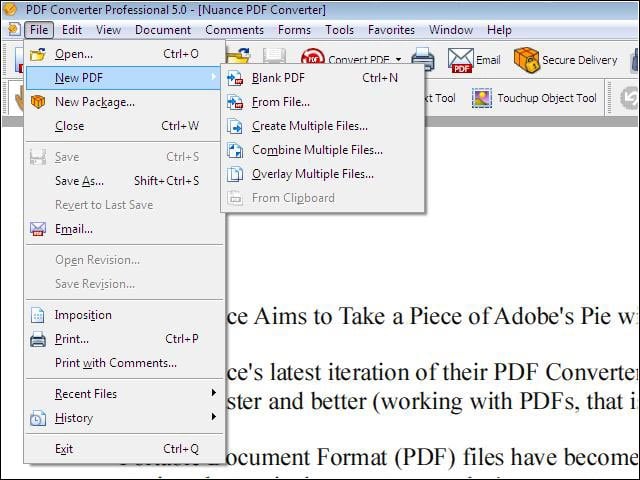Choose From File... in submenu
The image size is (640, 480).
point(322,102)
